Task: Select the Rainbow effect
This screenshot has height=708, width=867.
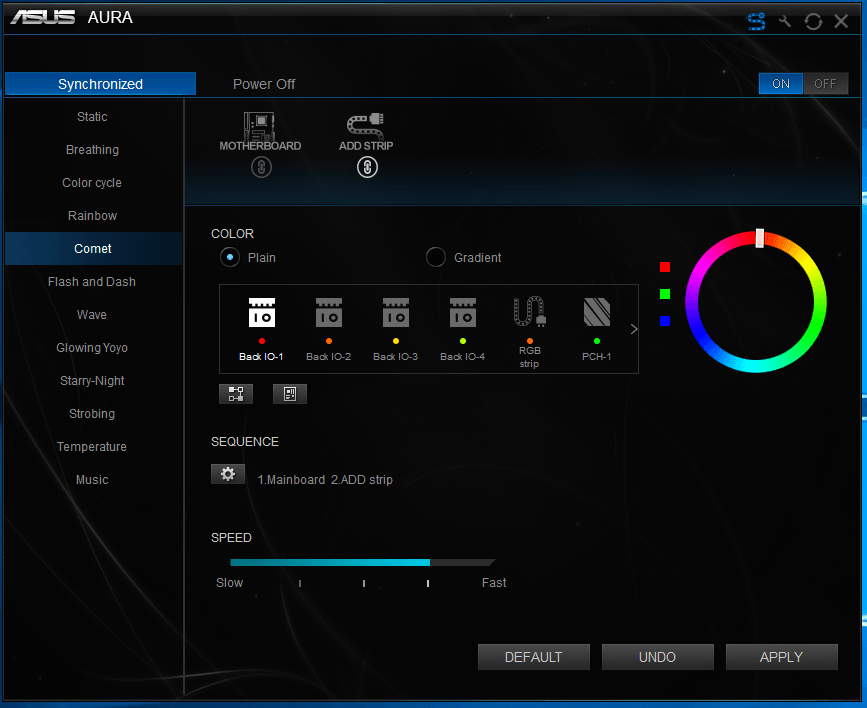Action: tap(92, 216)
